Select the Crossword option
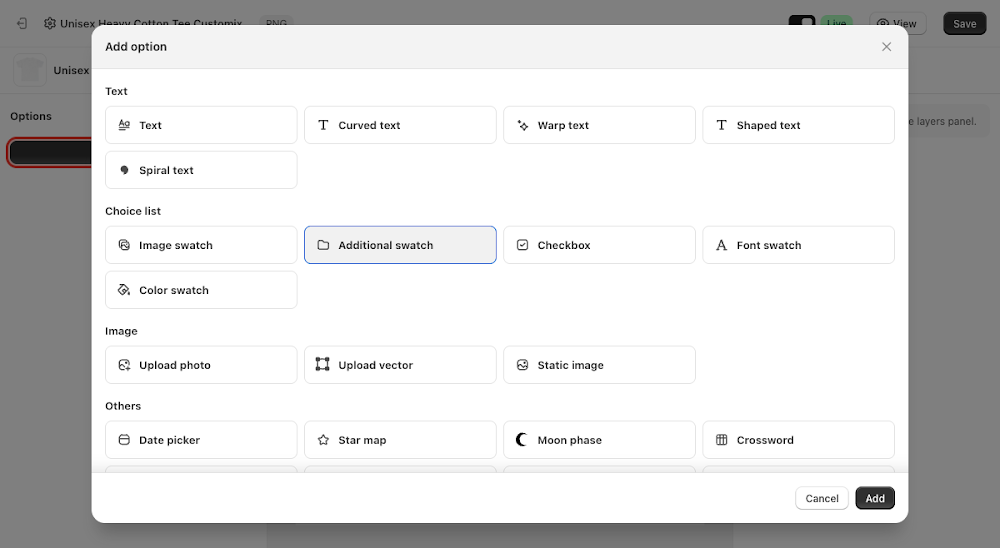1000x548 pixels. (798, 440)
